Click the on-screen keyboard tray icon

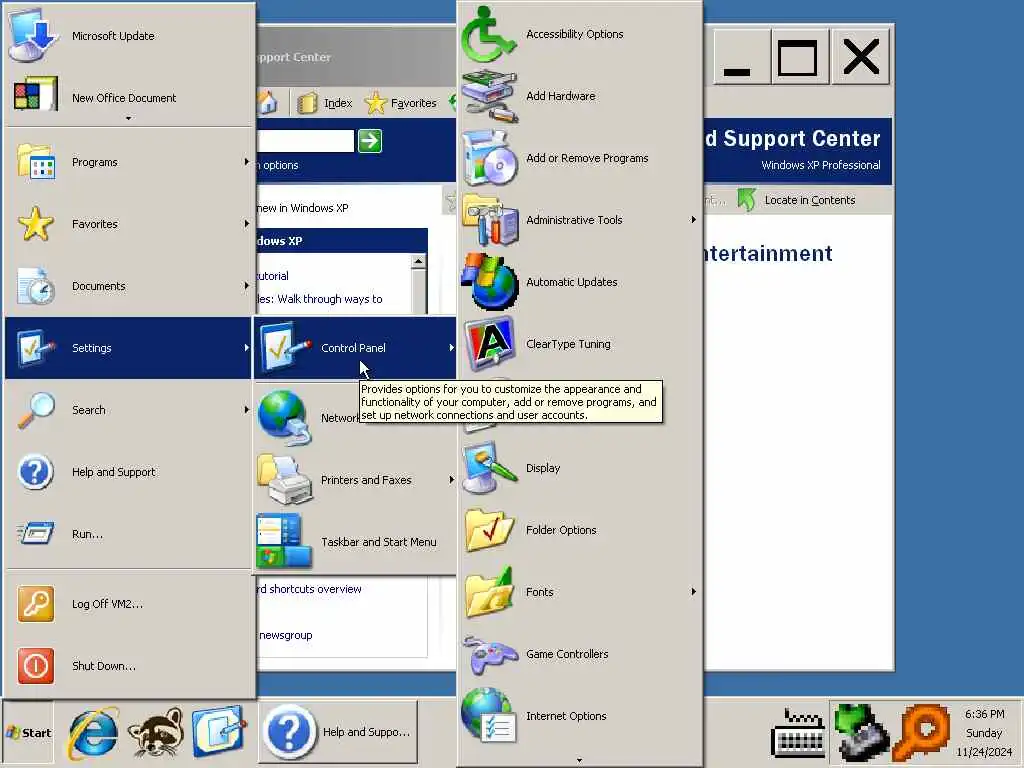[797, 733]
